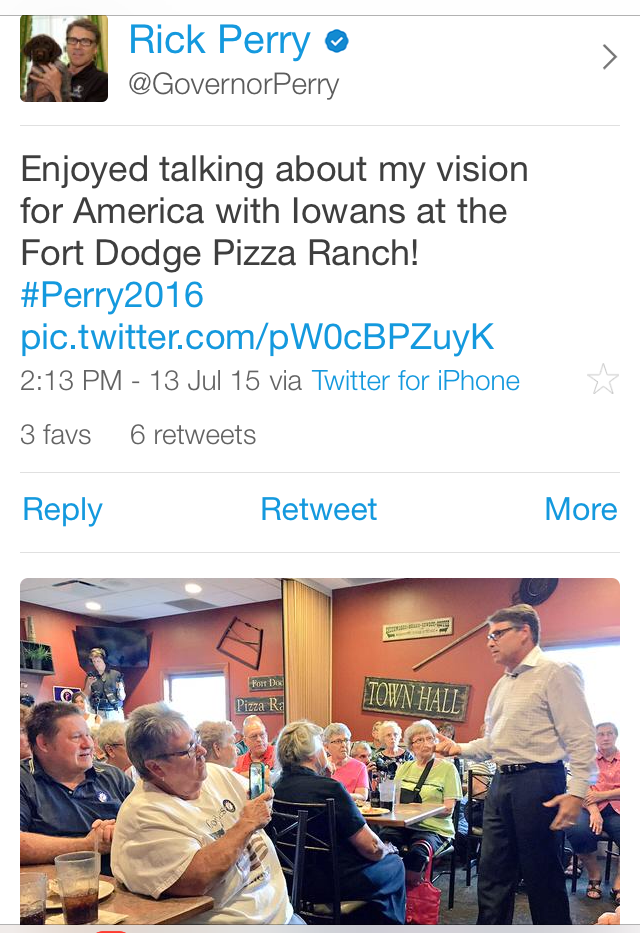Tap the star icon to favorite tweet

603,380
